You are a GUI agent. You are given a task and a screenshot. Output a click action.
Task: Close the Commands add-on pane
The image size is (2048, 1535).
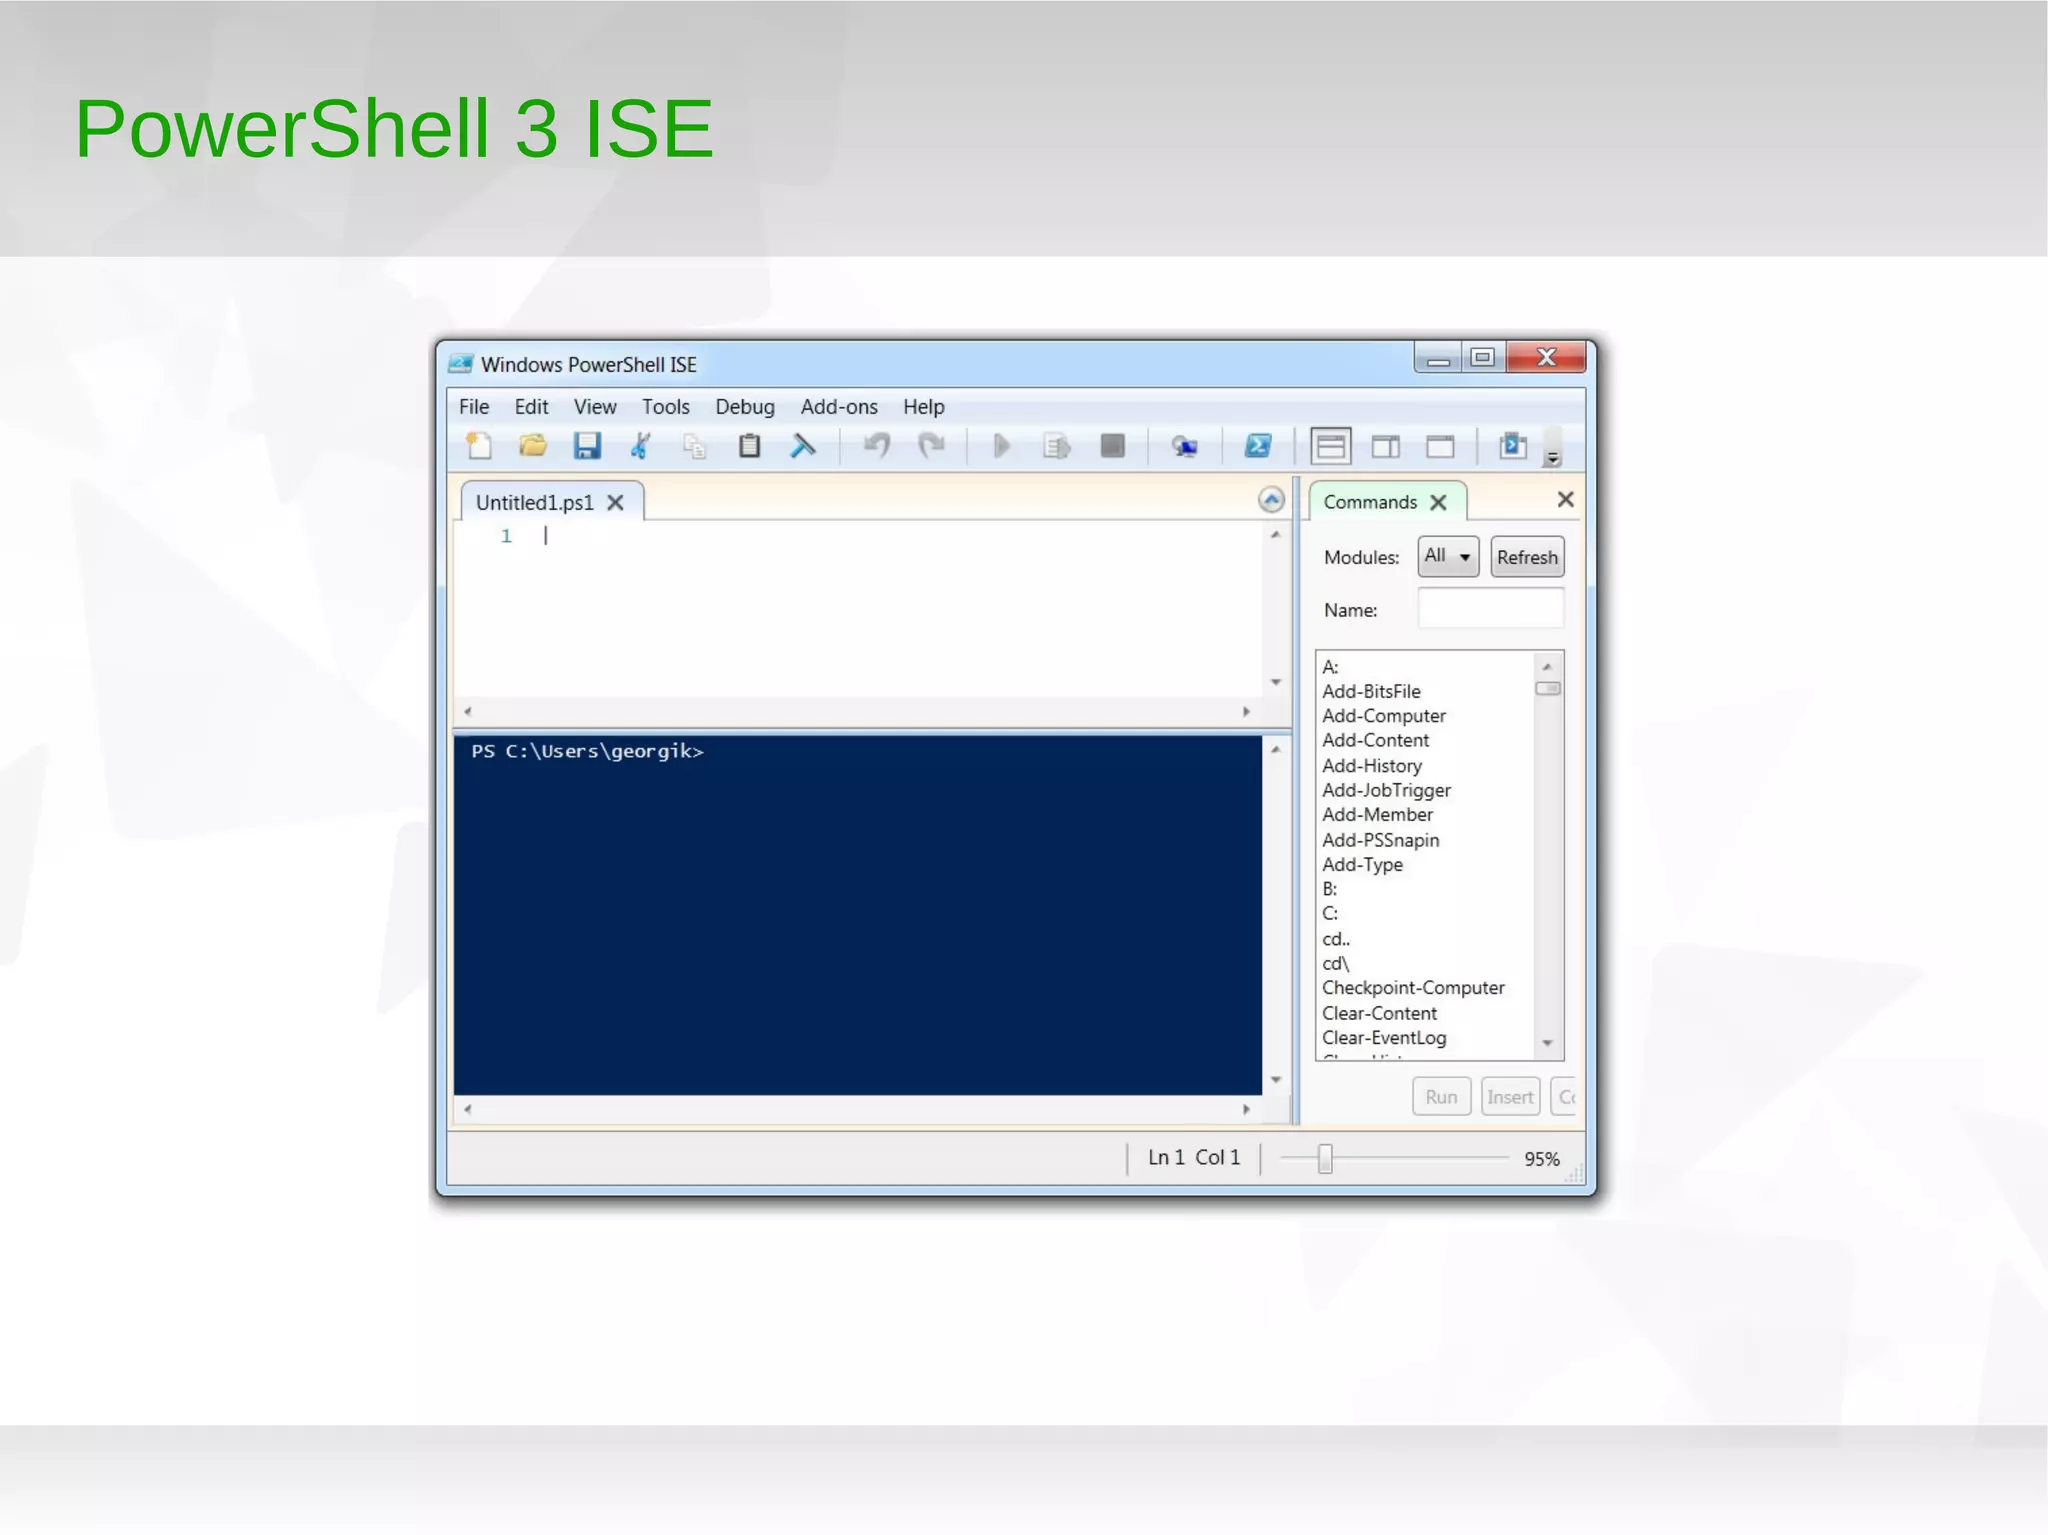coord(1566,499)
